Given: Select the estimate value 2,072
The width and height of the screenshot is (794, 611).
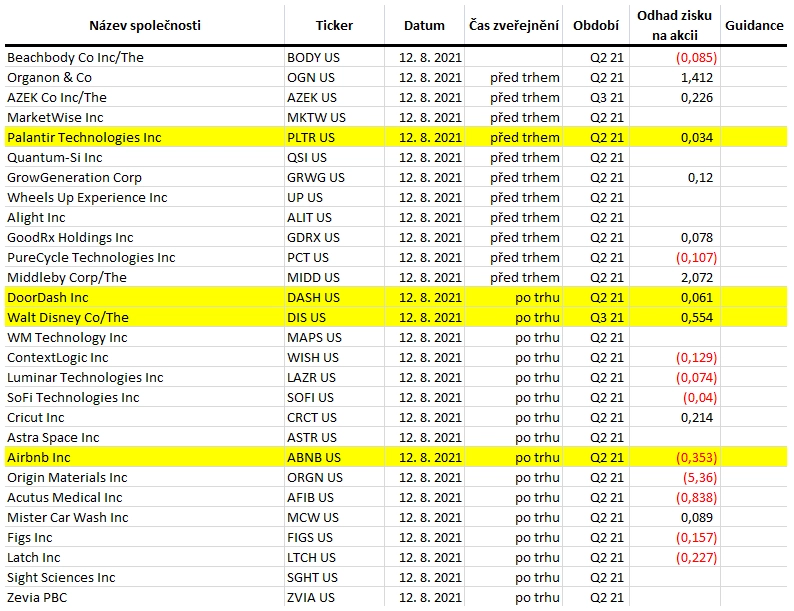Looking at the screenshot, I should click(697, 277).
